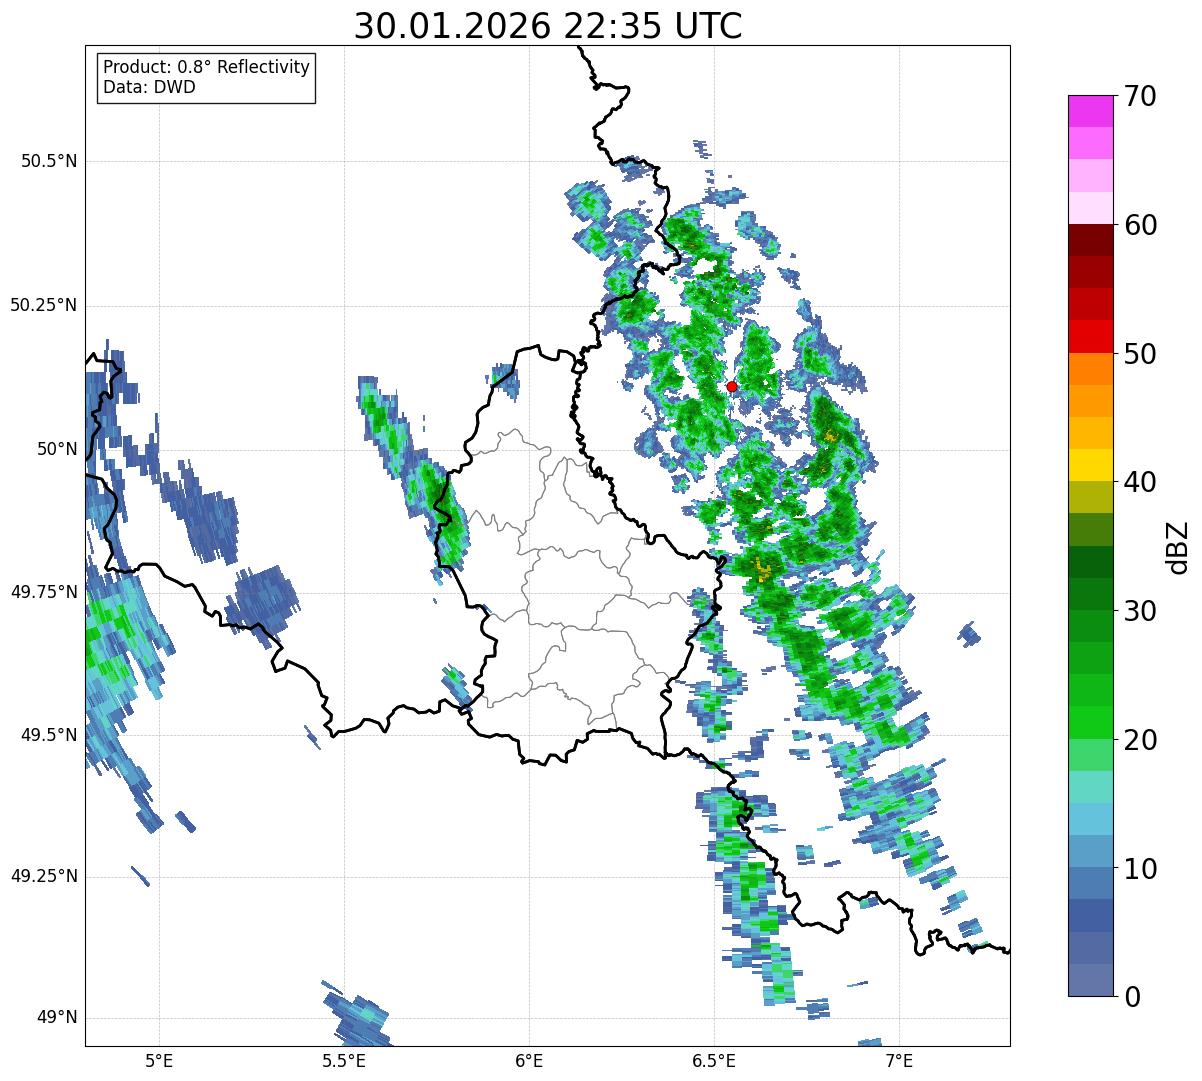This screenshot has width=1202, height=1081.
Task: Click the 50°N latitude label
Action: [x=57, y=449]
